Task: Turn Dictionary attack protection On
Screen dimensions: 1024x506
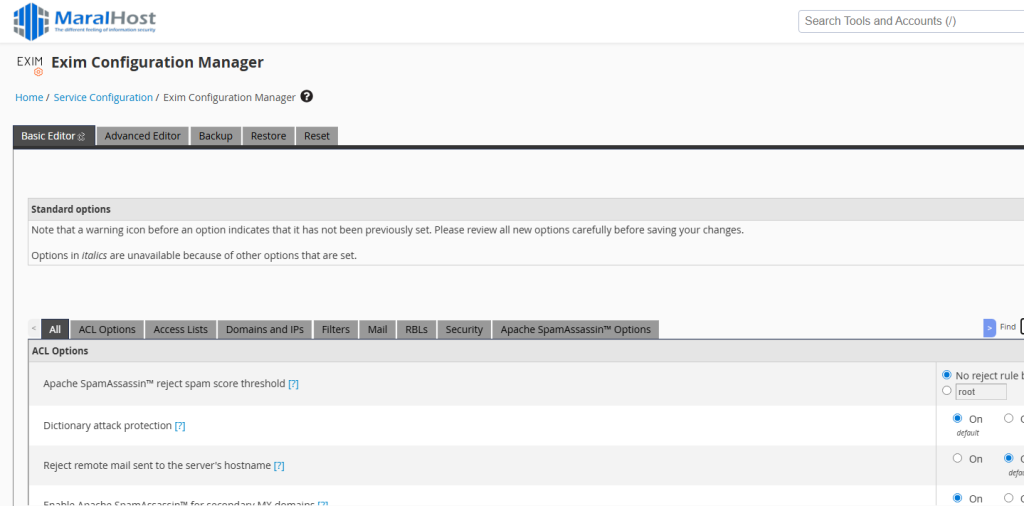Action: (x=957, y=418)
